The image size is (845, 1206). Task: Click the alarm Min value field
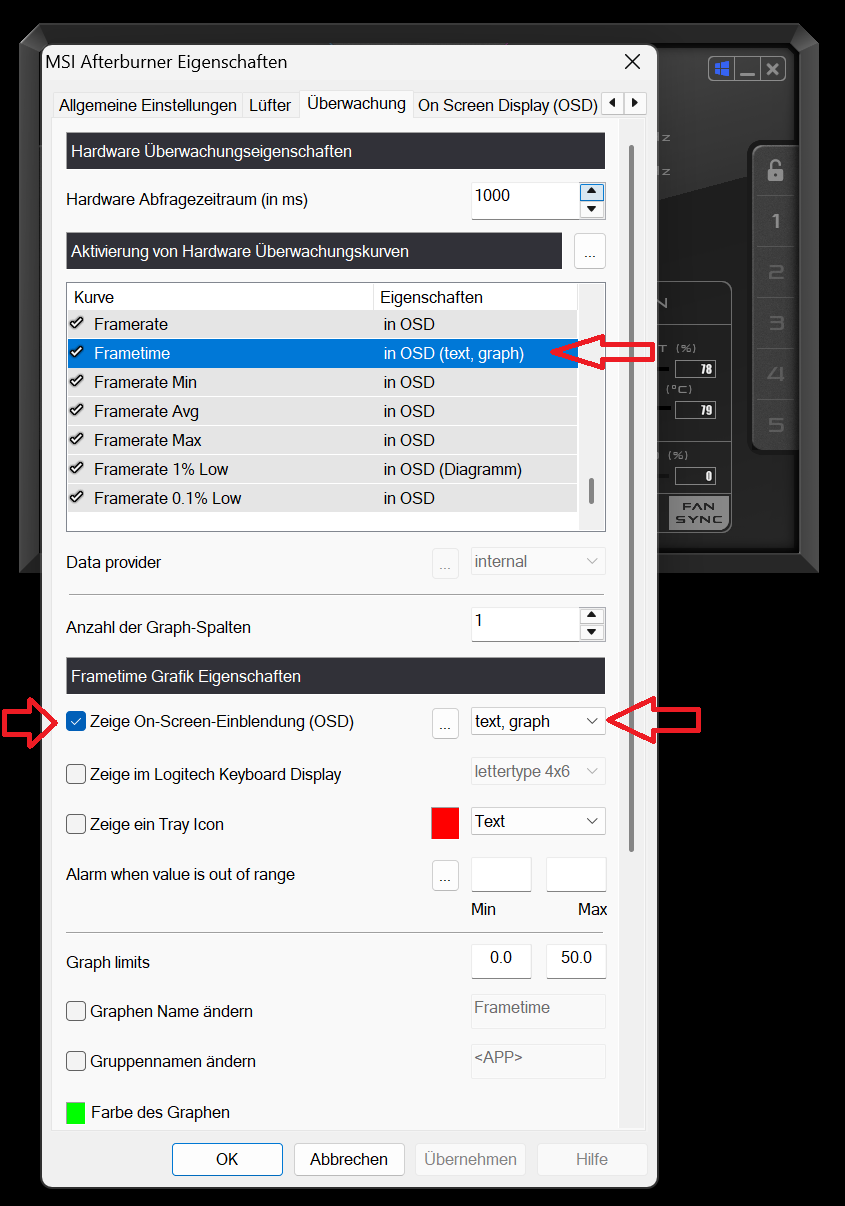click(501, 874)
